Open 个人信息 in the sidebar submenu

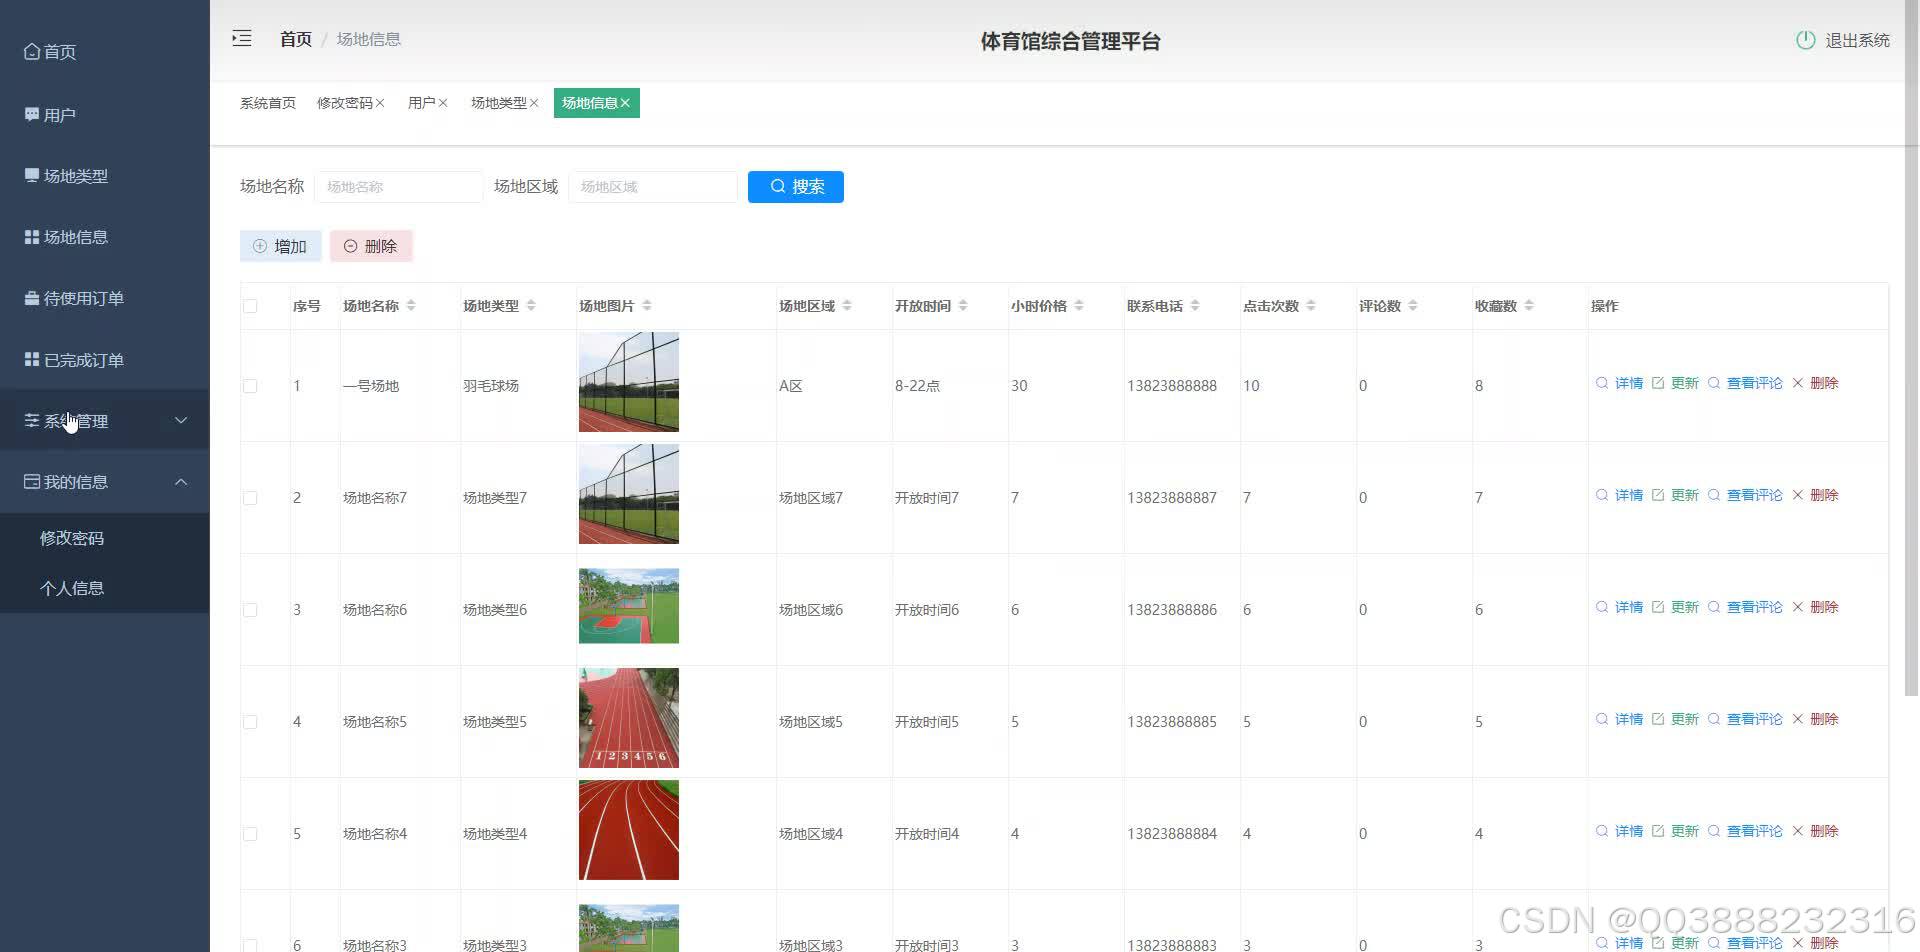72,588
